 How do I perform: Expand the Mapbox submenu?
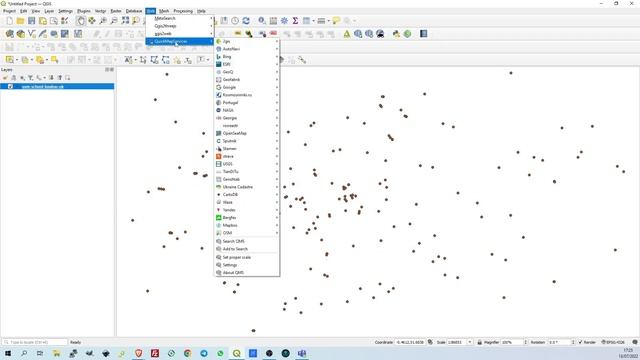(x=247, y=225)
